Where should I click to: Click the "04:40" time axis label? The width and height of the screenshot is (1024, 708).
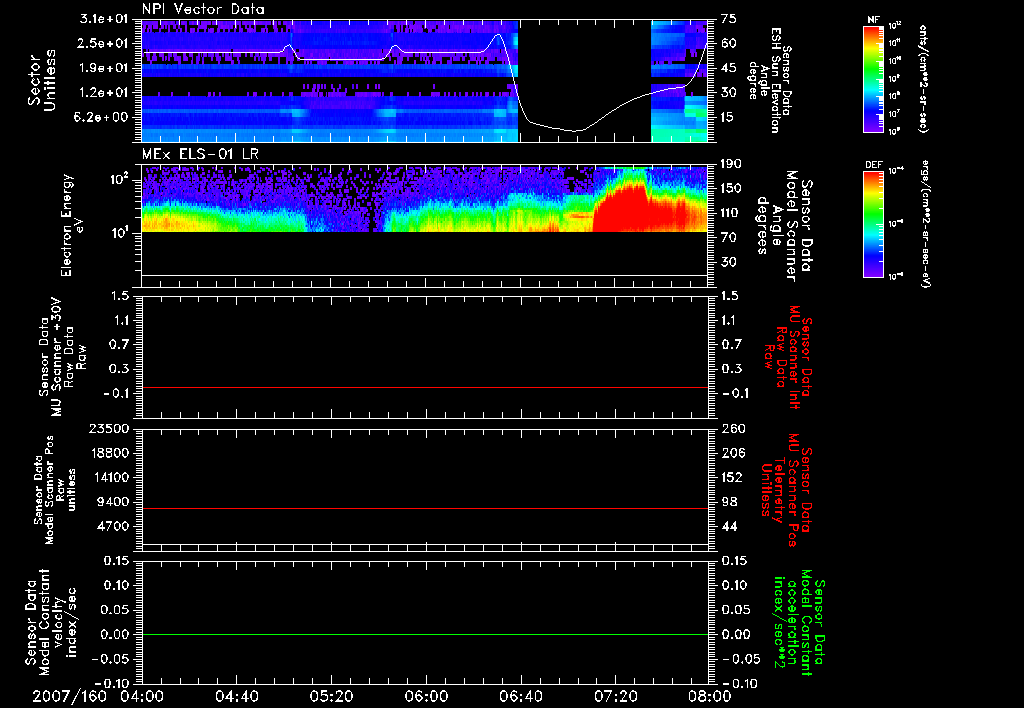[x=236, y=696]
